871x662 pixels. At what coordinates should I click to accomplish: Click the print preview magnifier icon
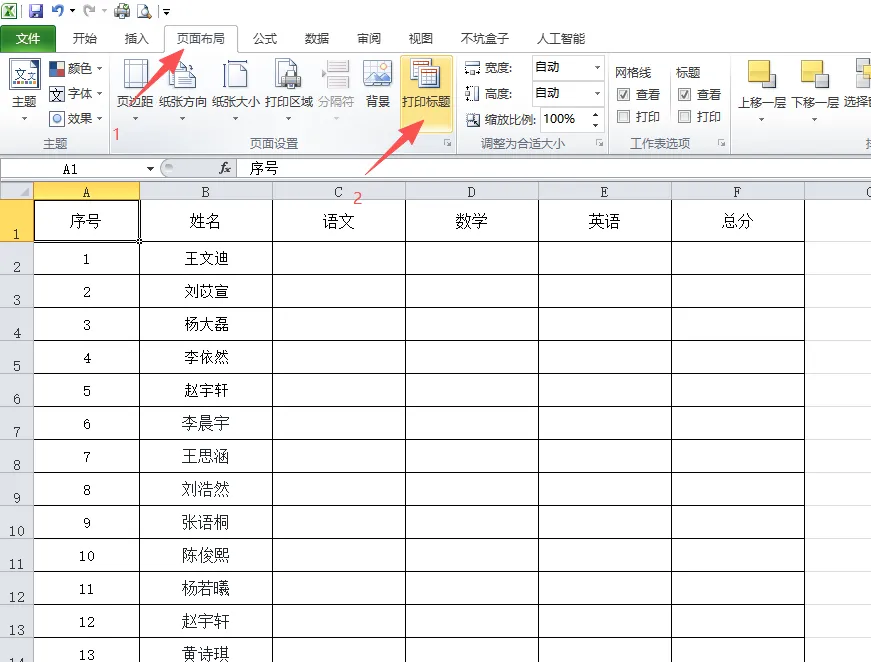[x=143, y=11]
